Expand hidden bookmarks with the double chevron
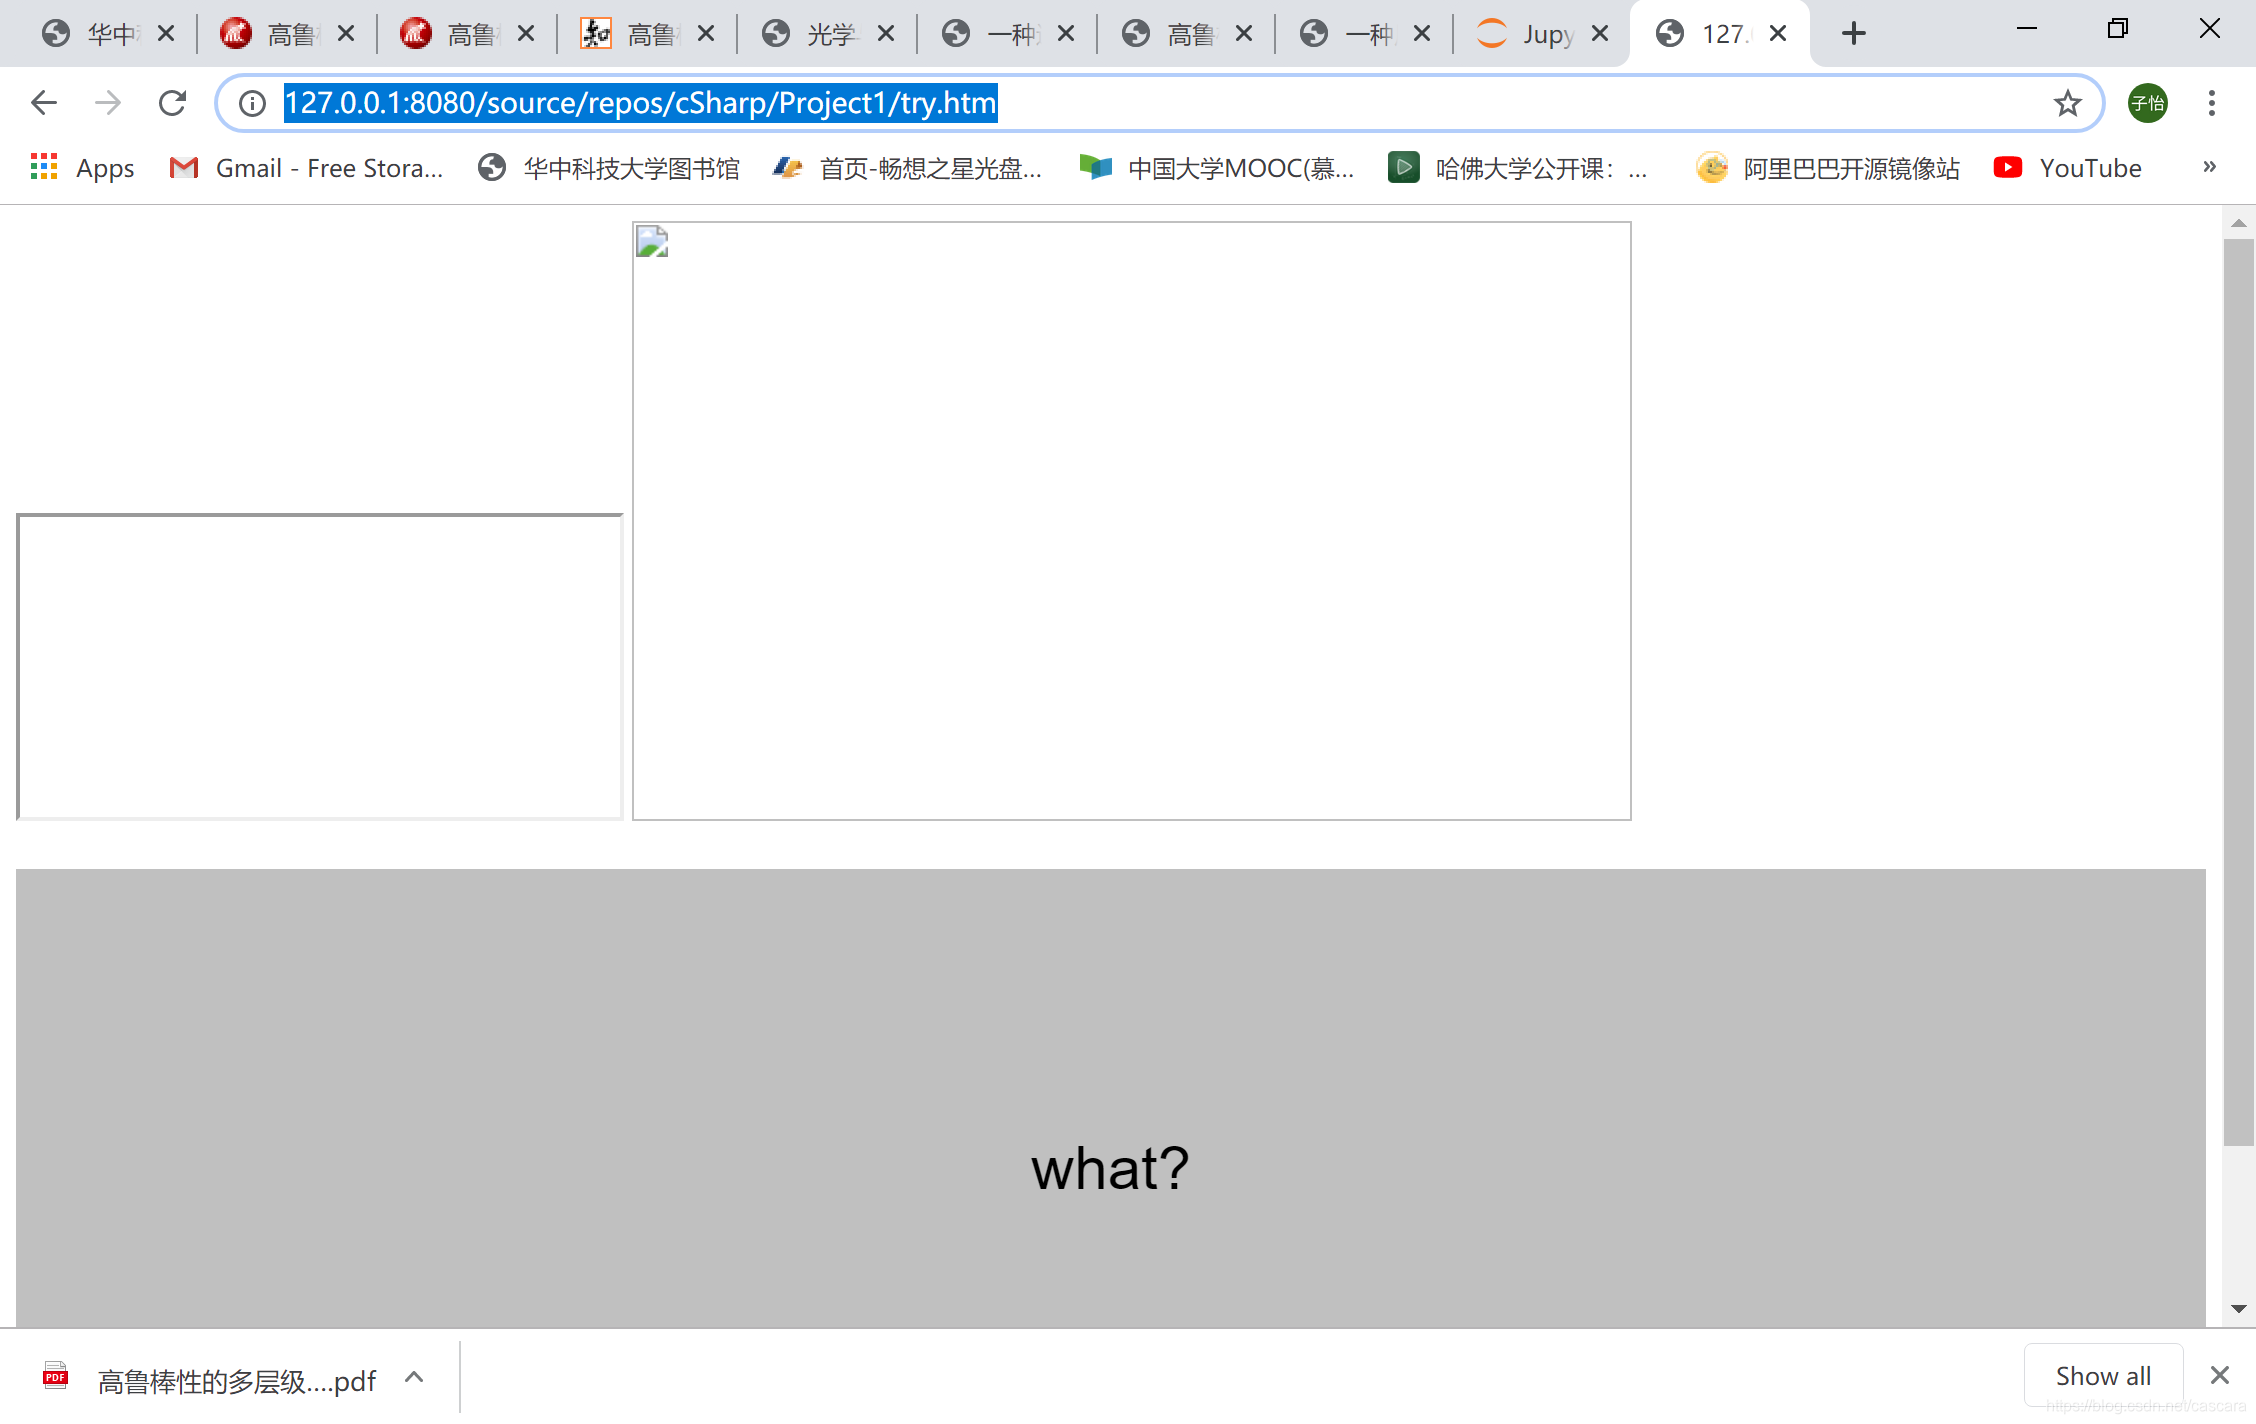The width and height of the screenshot is (2256, 1424). (x=2209, y=167)
